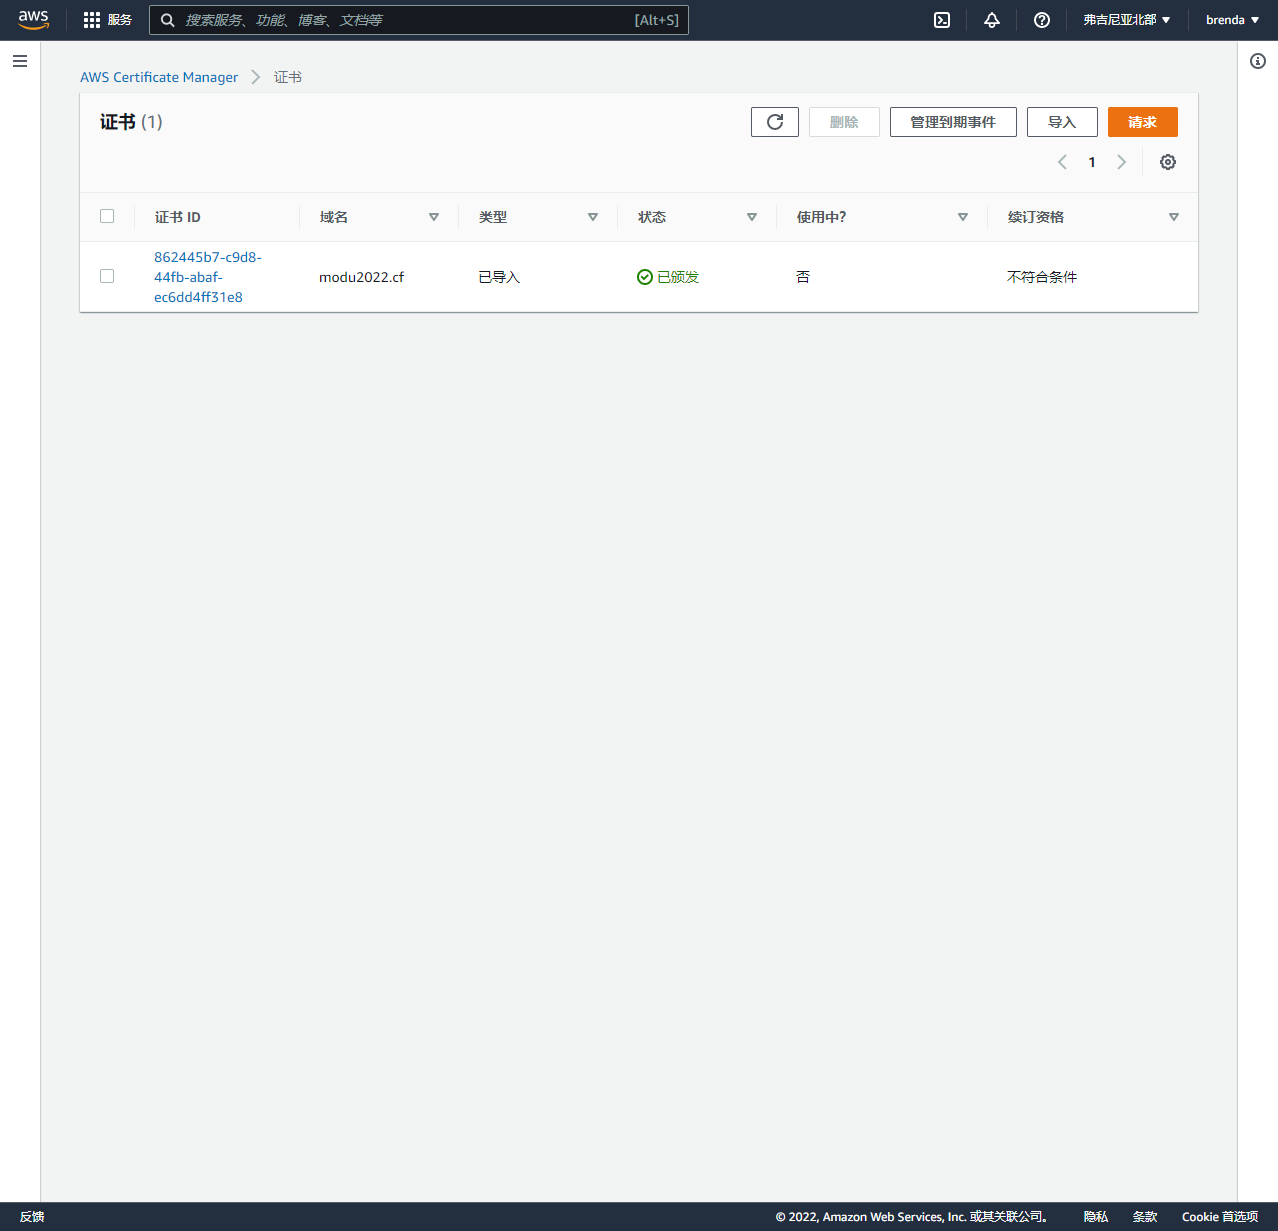Open Cookie 首选项 footer link
The image size is (1278, 1231).
(x=1220, y=1217)
